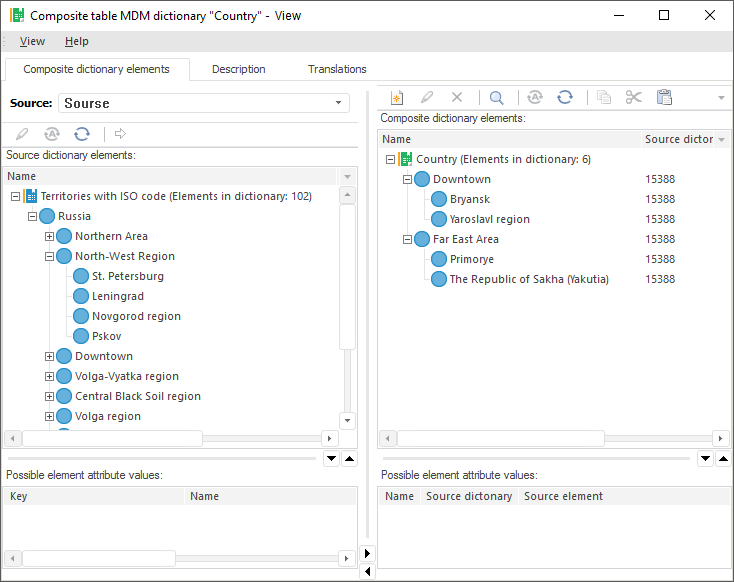
Task: Collapse the Far East Area node
Action: (407, 240)
